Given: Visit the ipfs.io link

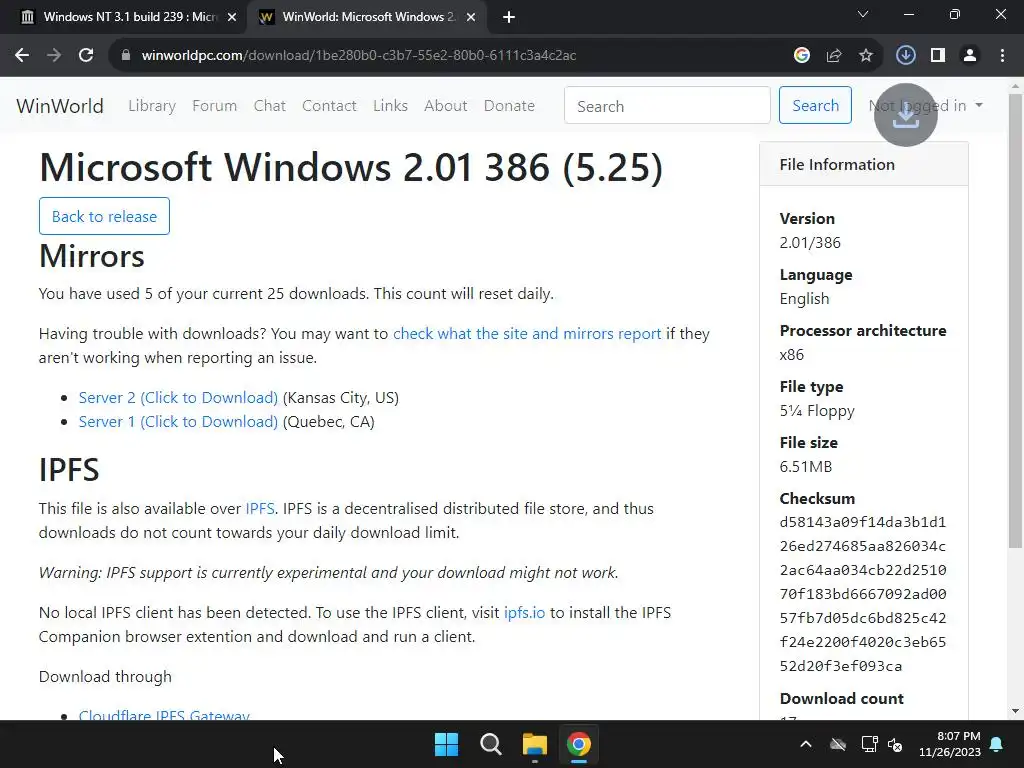Looking at the screenshot, I should tap(524, 613).
